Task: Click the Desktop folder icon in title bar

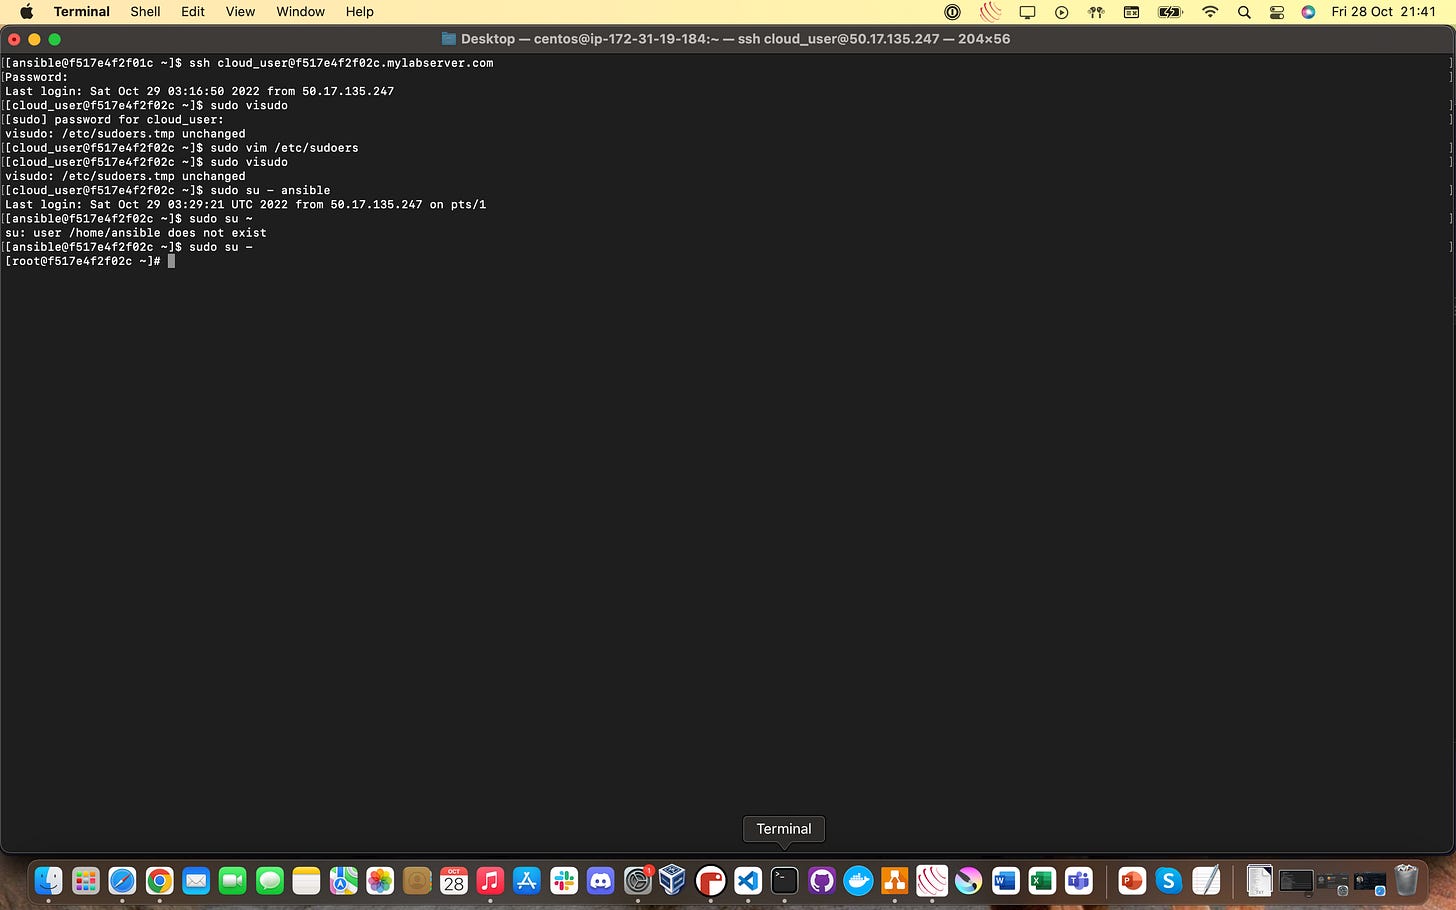Action: 449,39
